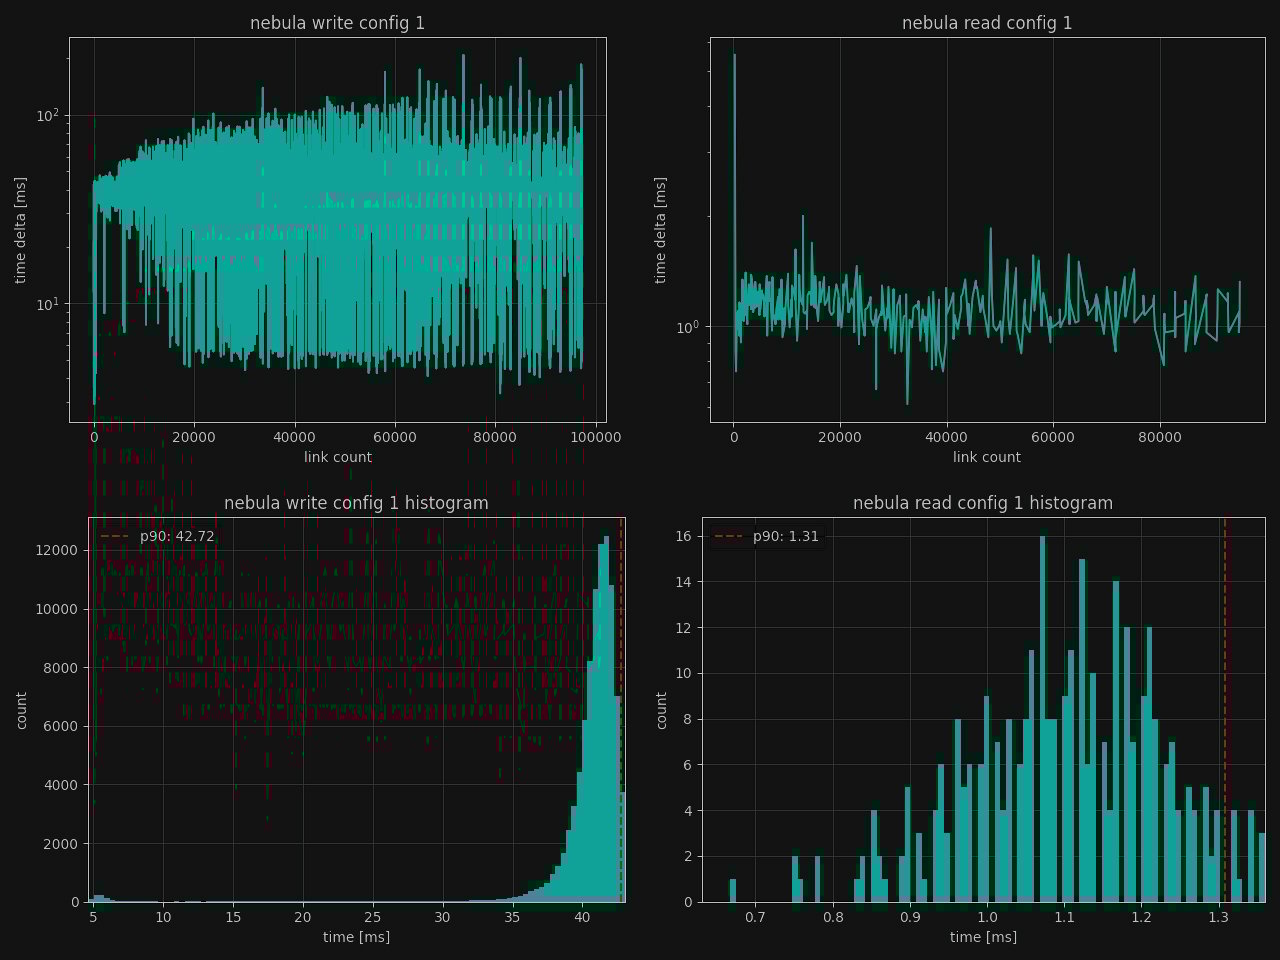This screenshot has height=960, width=1280.
Task: Click the "1.3" time tick on read histogram
Action: tap(1218, 917)
